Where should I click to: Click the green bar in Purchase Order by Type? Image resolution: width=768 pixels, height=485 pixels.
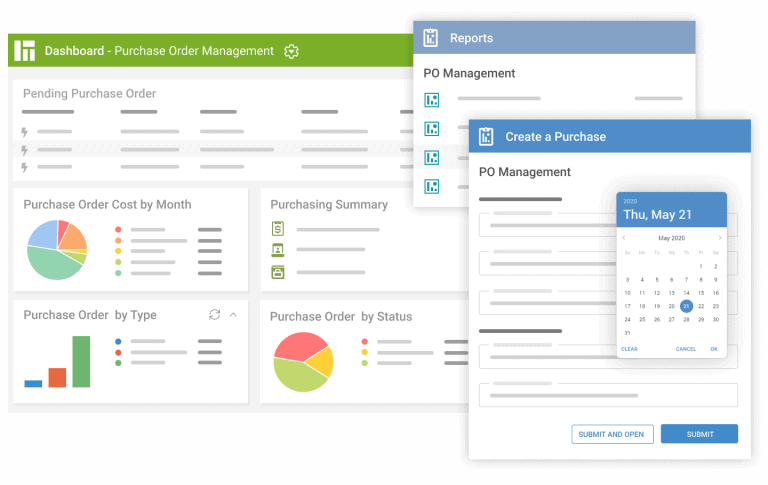tap(81, 362)
